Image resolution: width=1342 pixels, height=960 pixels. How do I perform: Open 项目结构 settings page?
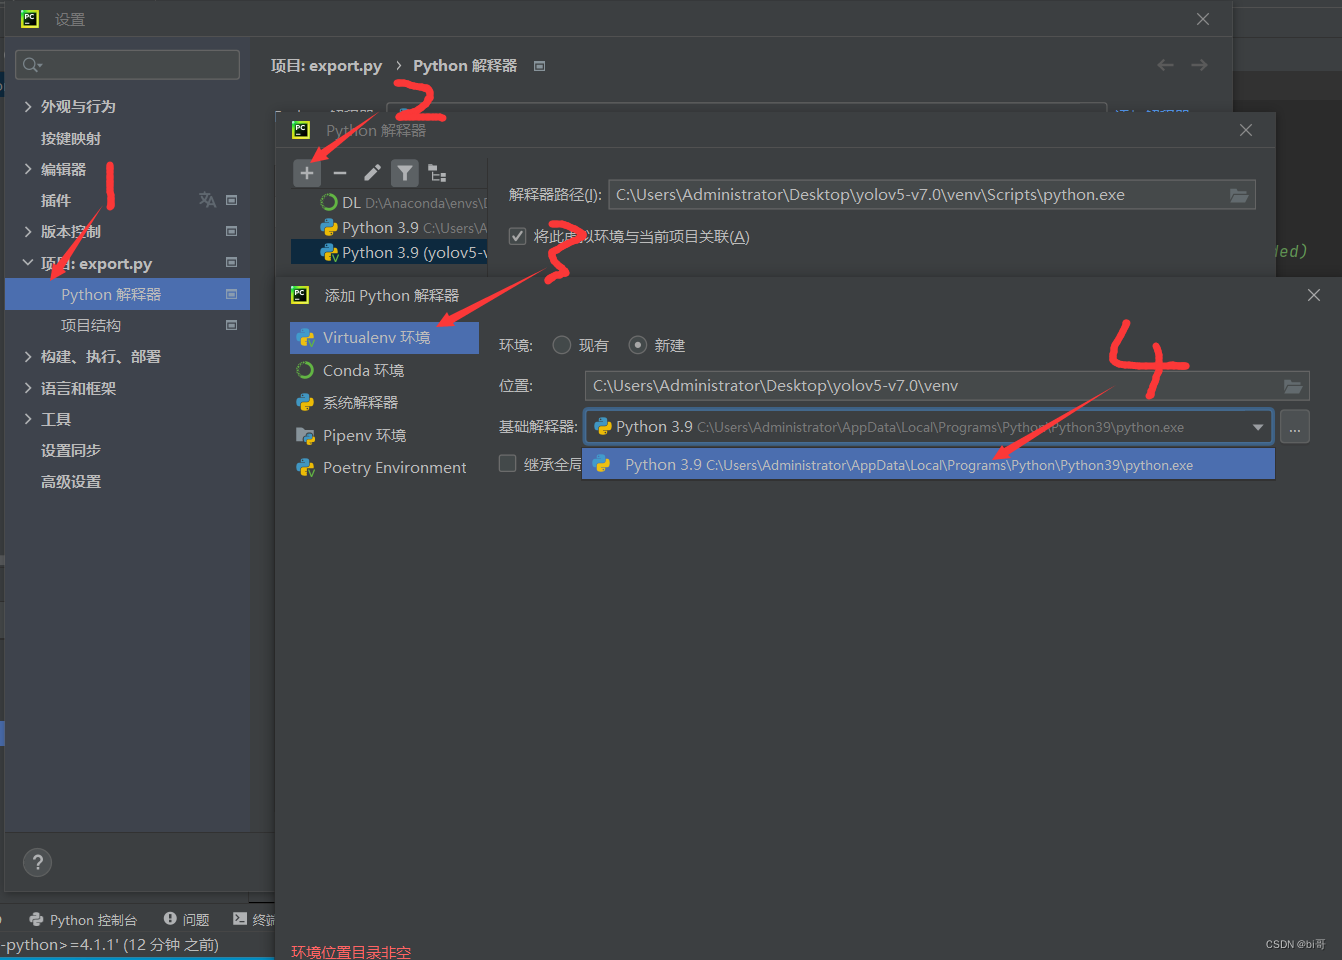[91, 325]
